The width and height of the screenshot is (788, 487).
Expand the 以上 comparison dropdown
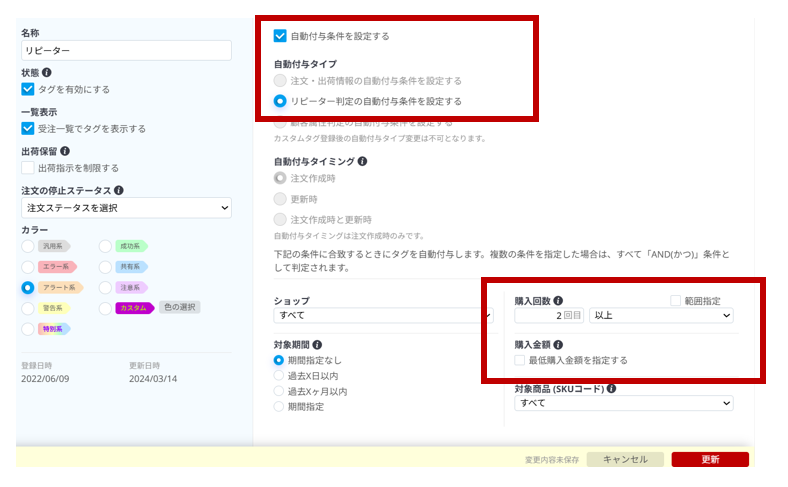tap(660, 316)
